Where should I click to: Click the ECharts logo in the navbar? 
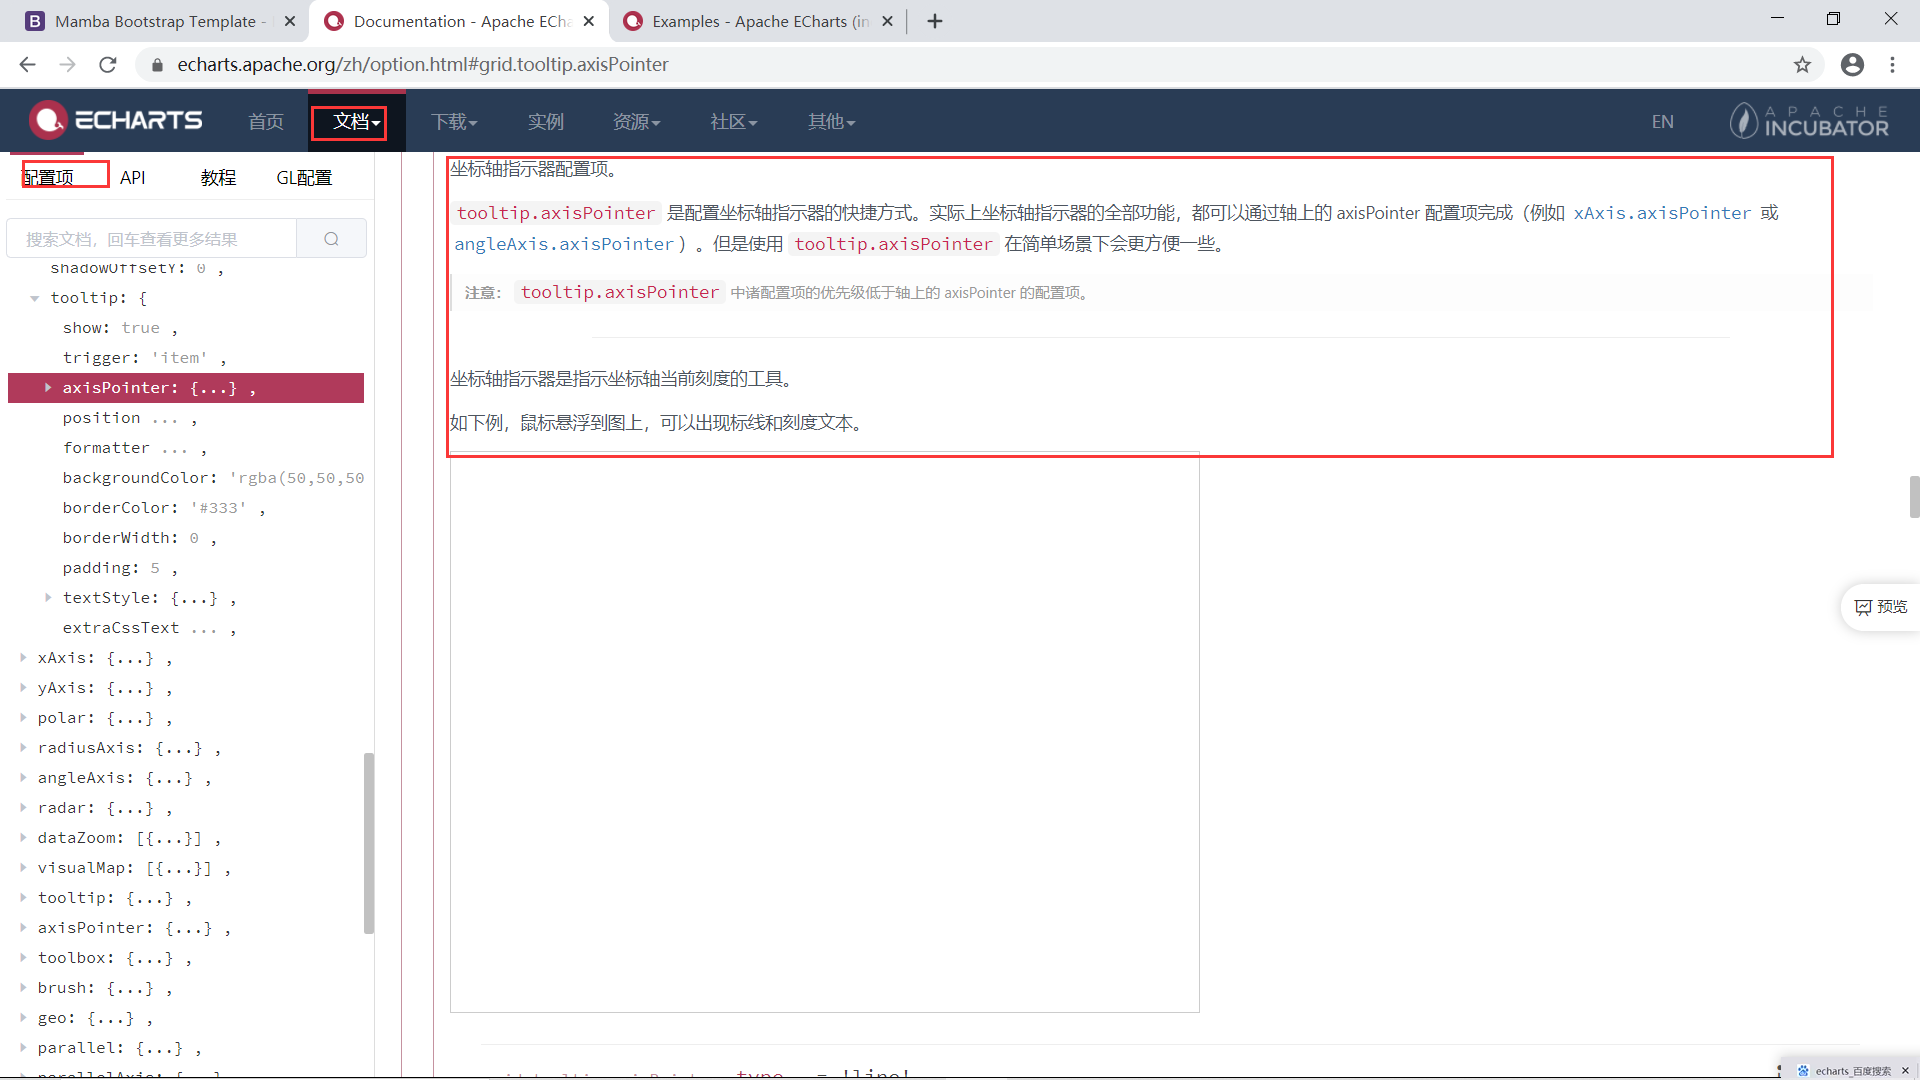[x=116, y=121]
